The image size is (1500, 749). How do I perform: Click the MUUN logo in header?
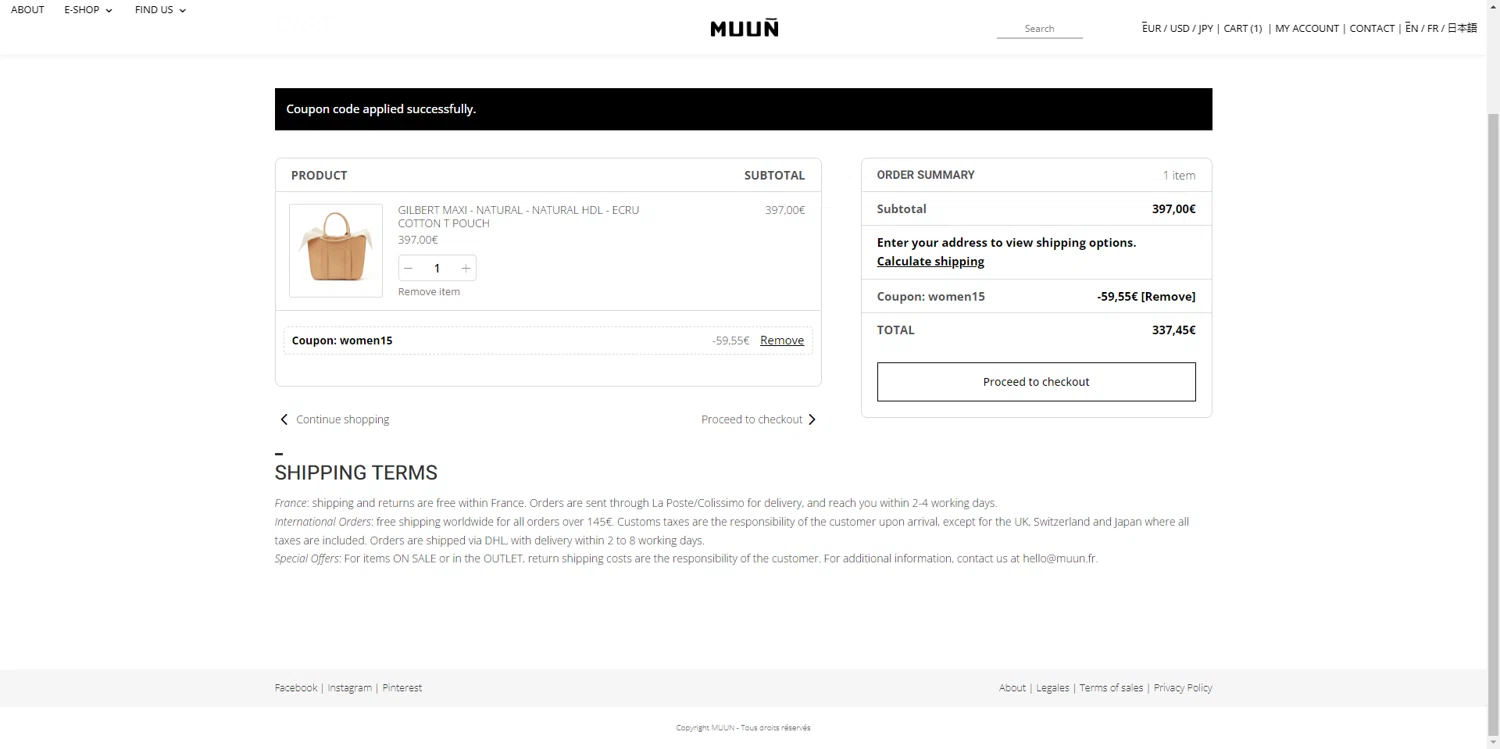pyautogui.click(x=744, y=28)
